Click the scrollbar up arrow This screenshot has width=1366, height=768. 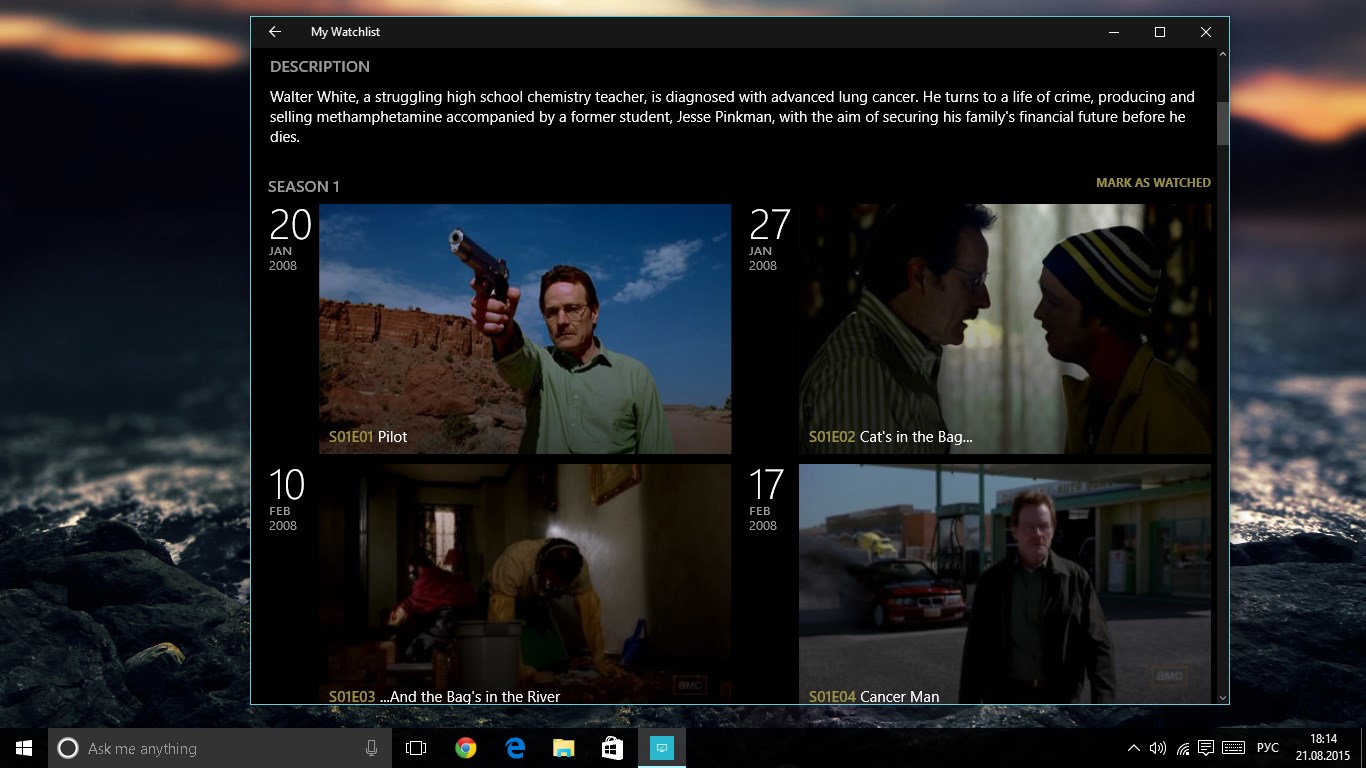1222,54
